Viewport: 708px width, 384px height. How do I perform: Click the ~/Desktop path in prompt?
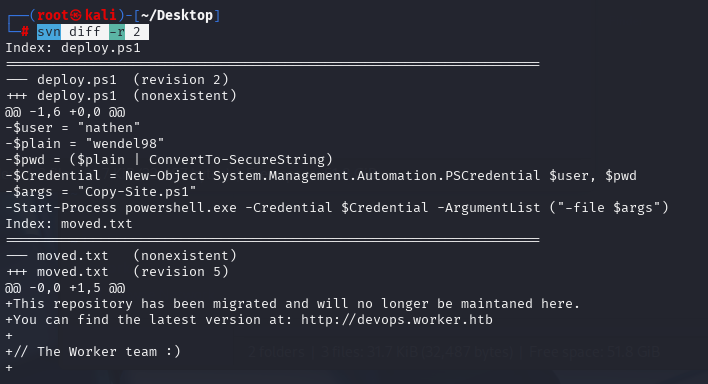[177, 16]
